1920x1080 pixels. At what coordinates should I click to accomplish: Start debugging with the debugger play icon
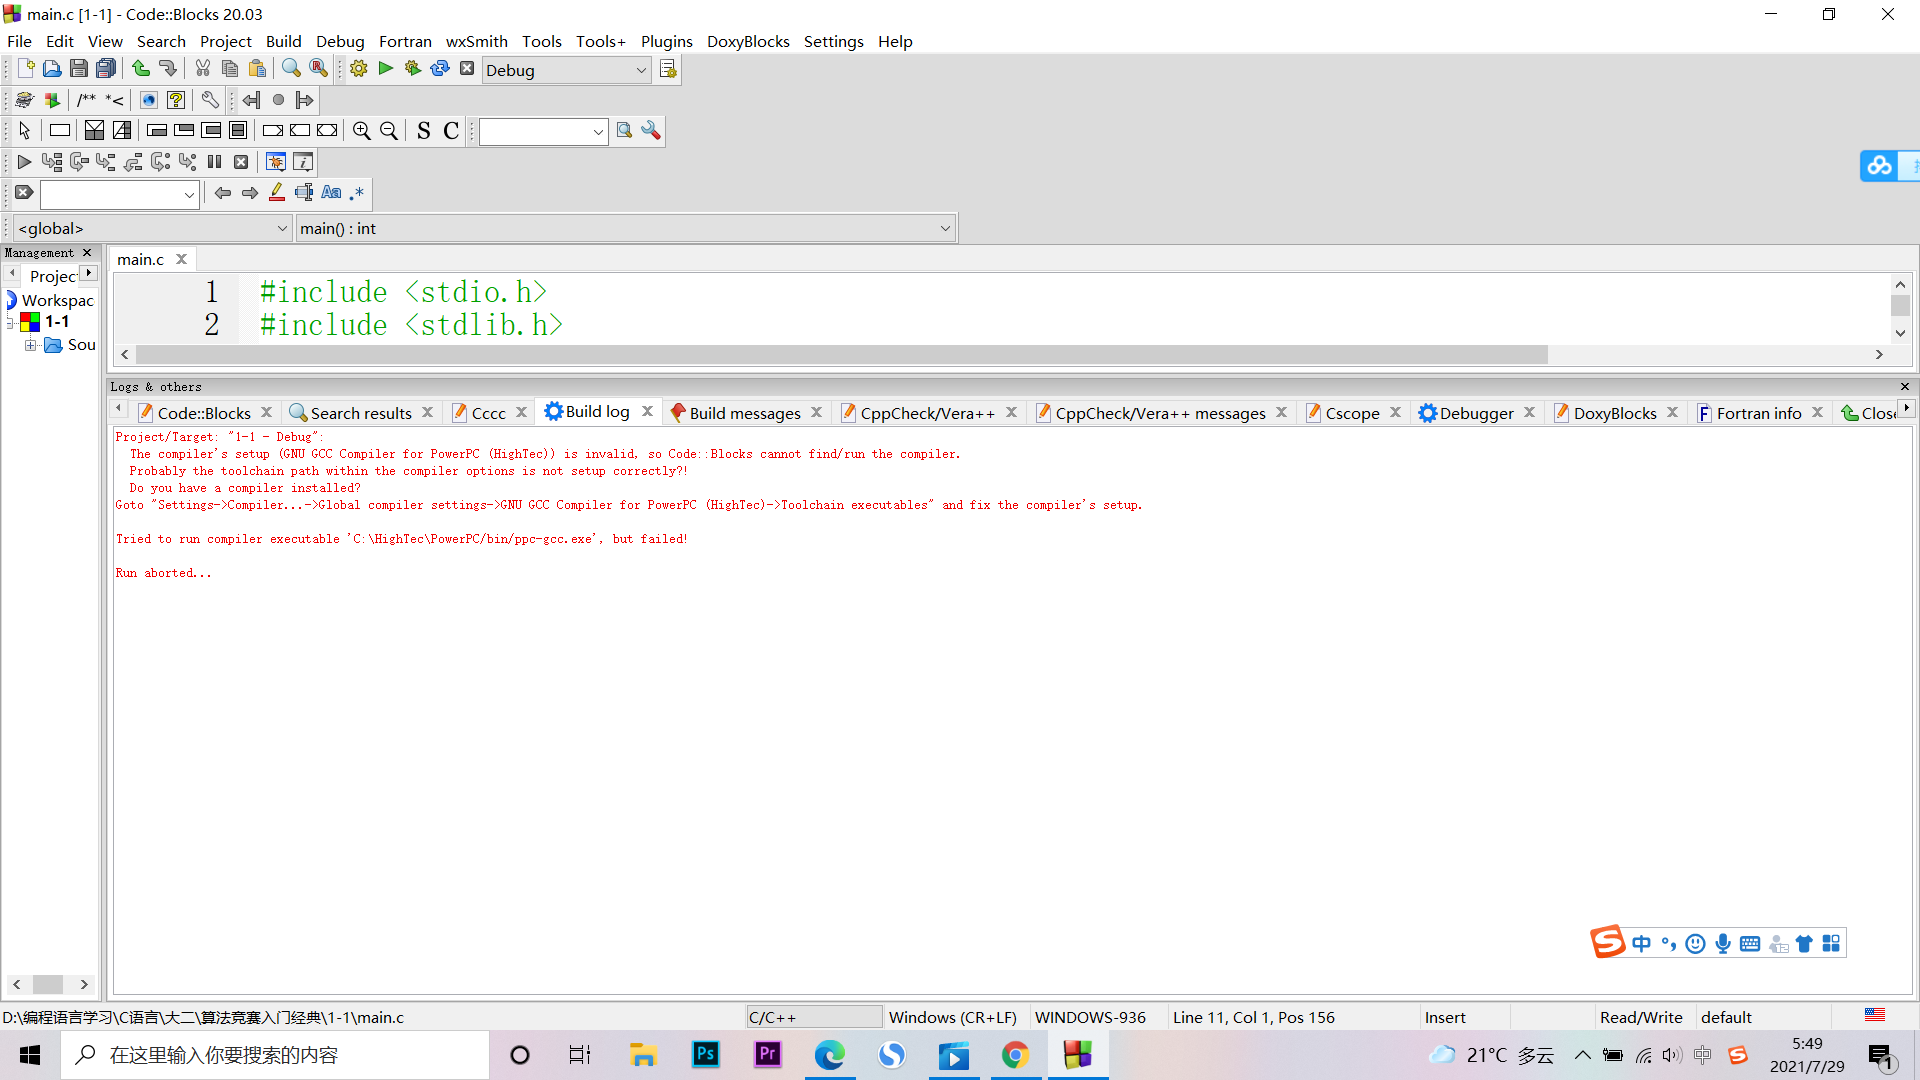[25, 162]
